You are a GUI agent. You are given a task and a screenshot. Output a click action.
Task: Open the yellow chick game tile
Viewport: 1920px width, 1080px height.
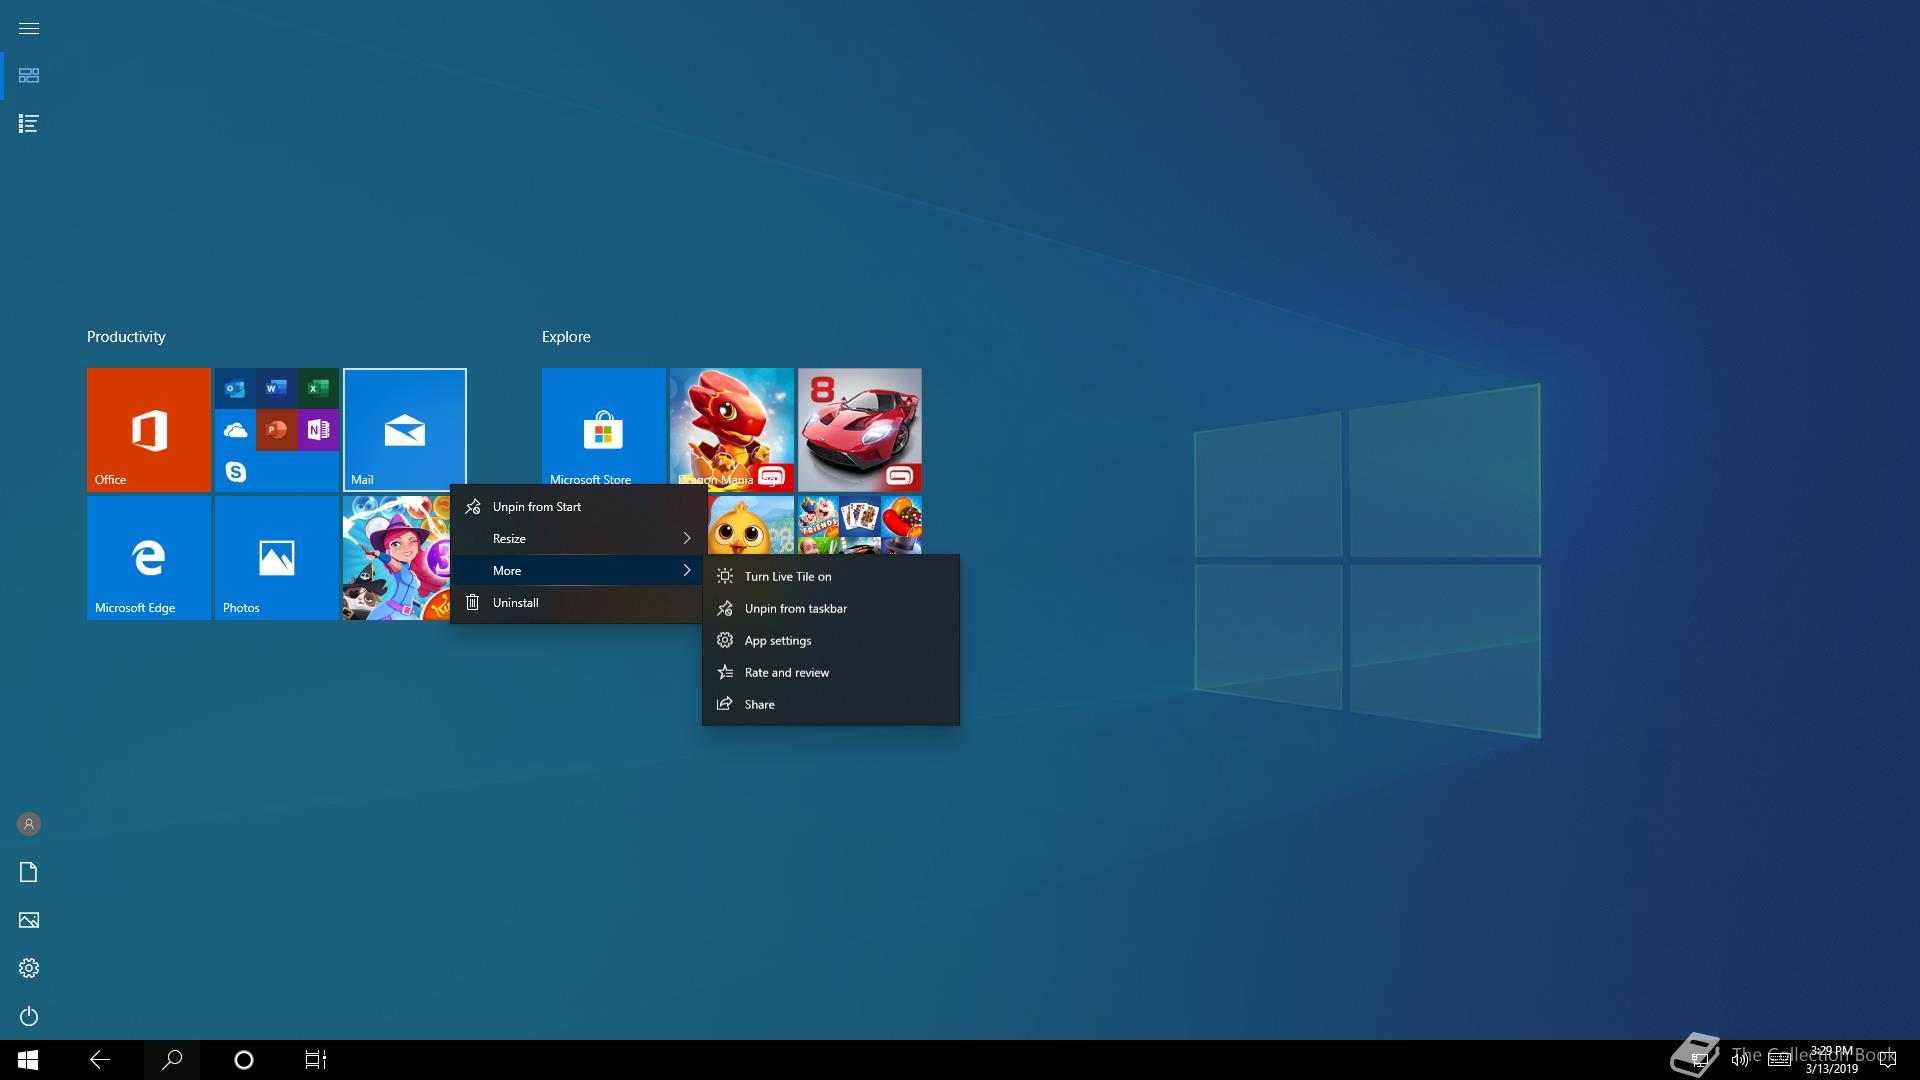coord(751,525)
